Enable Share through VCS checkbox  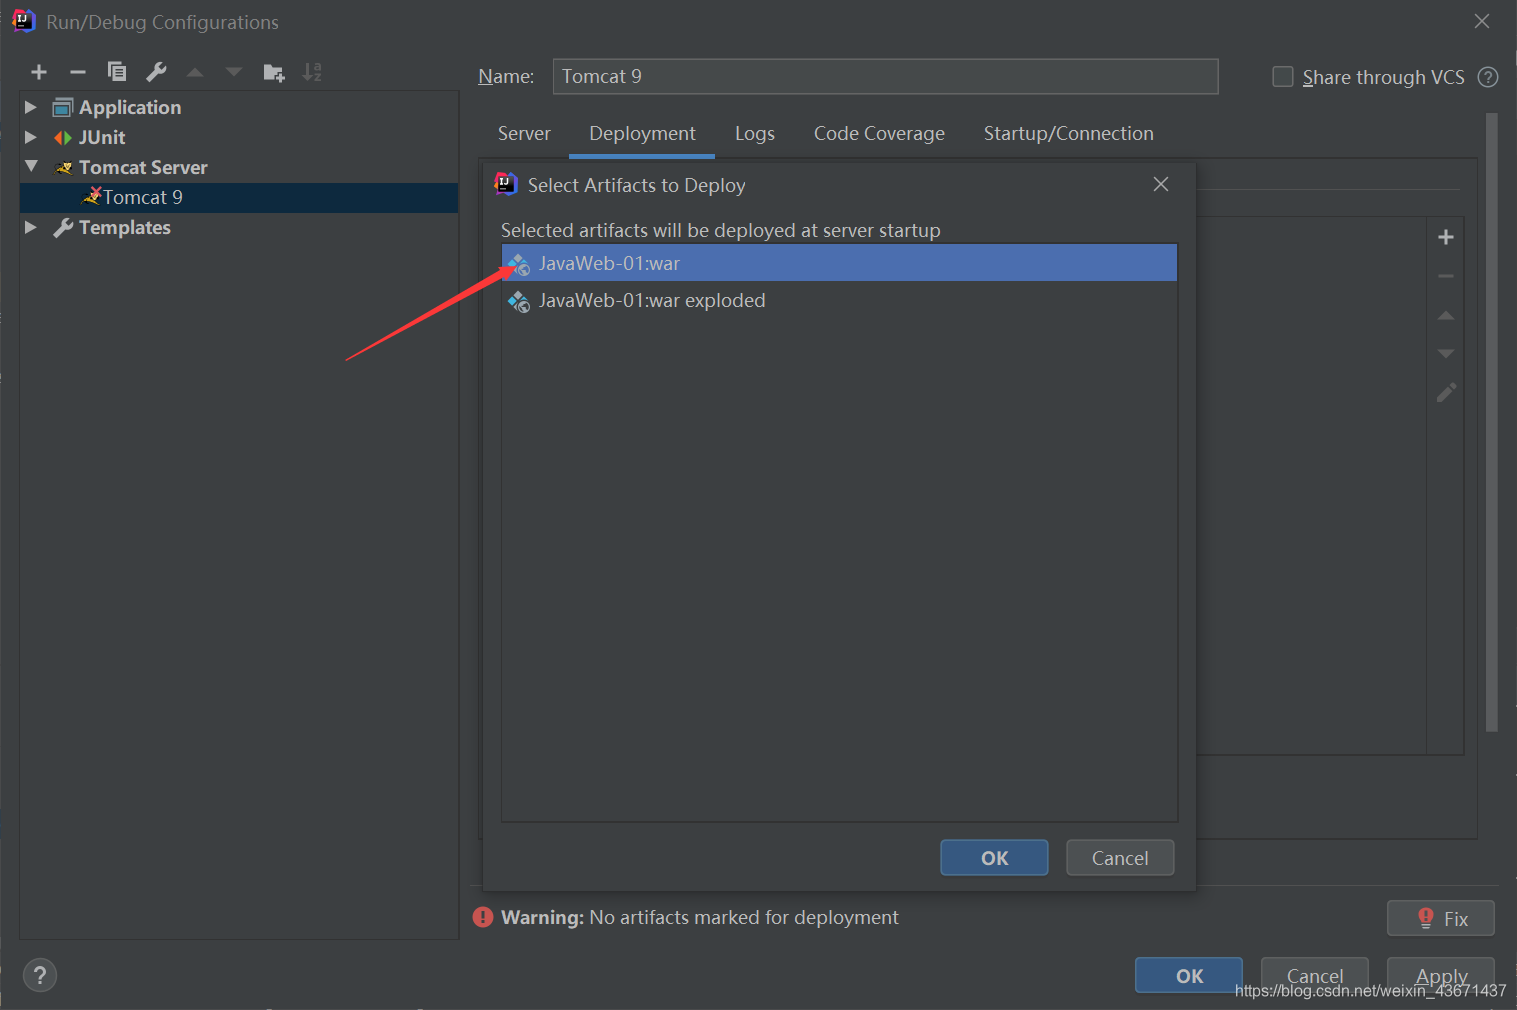coord(1283,77)
